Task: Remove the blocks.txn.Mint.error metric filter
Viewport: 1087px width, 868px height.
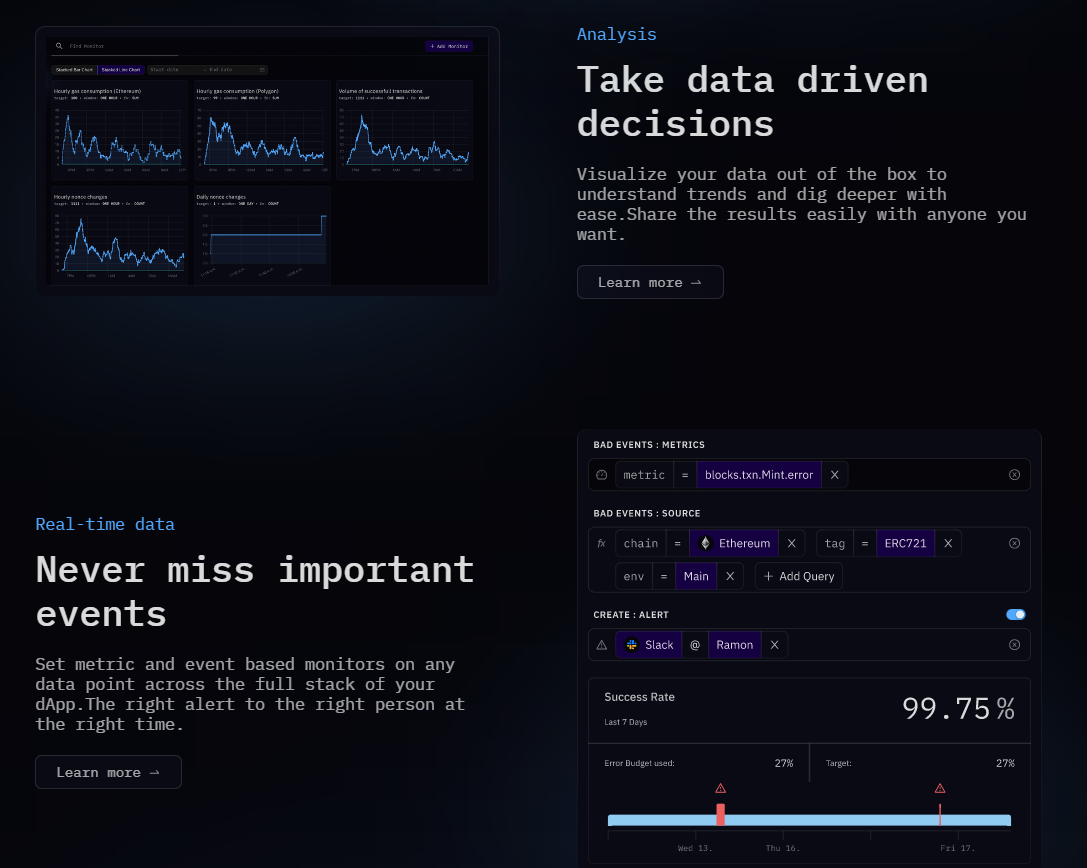Action: (x=834, y=475)
